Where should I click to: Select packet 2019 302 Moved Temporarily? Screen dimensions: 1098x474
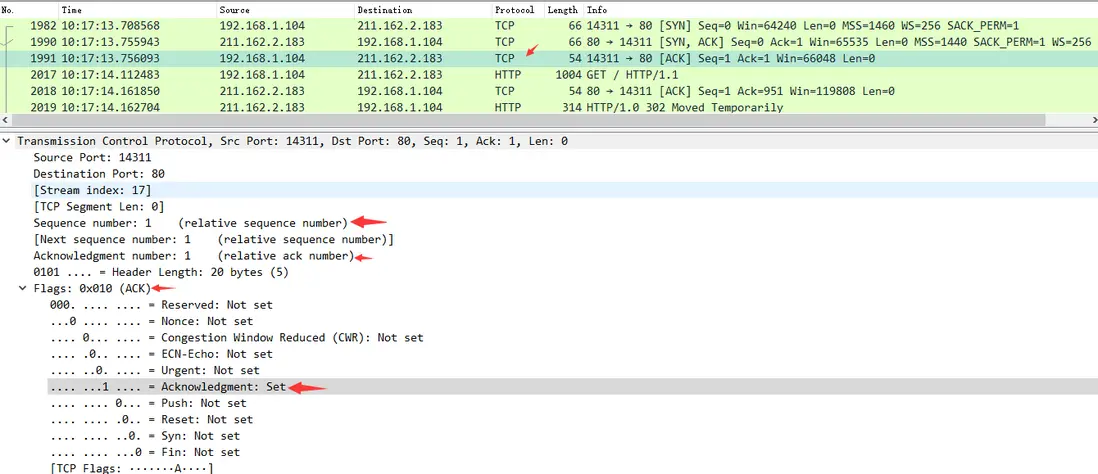click(549, 107)
